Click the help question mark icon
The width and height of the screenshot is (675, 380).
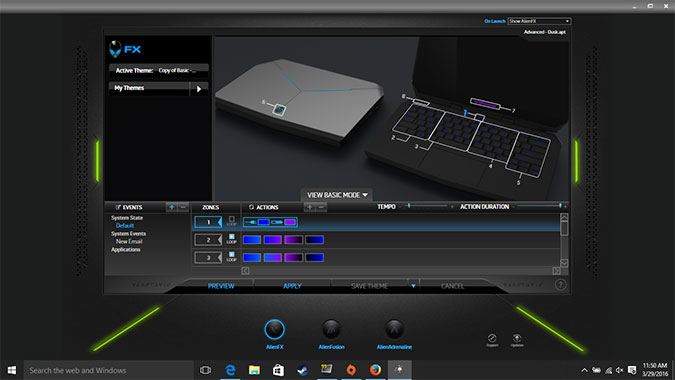560,284
